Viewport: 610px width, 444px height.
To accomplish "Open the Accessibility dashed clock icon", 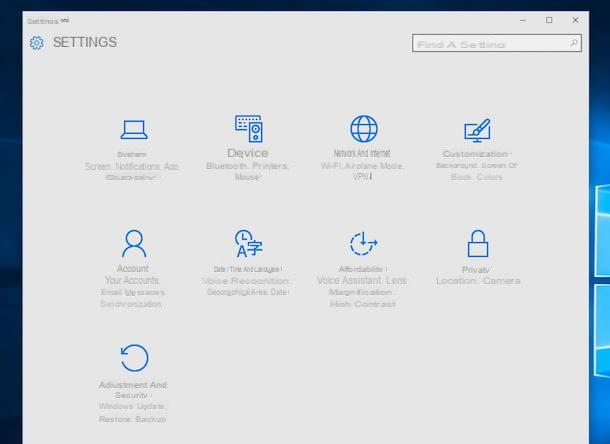I will click(x=363, y=244).
